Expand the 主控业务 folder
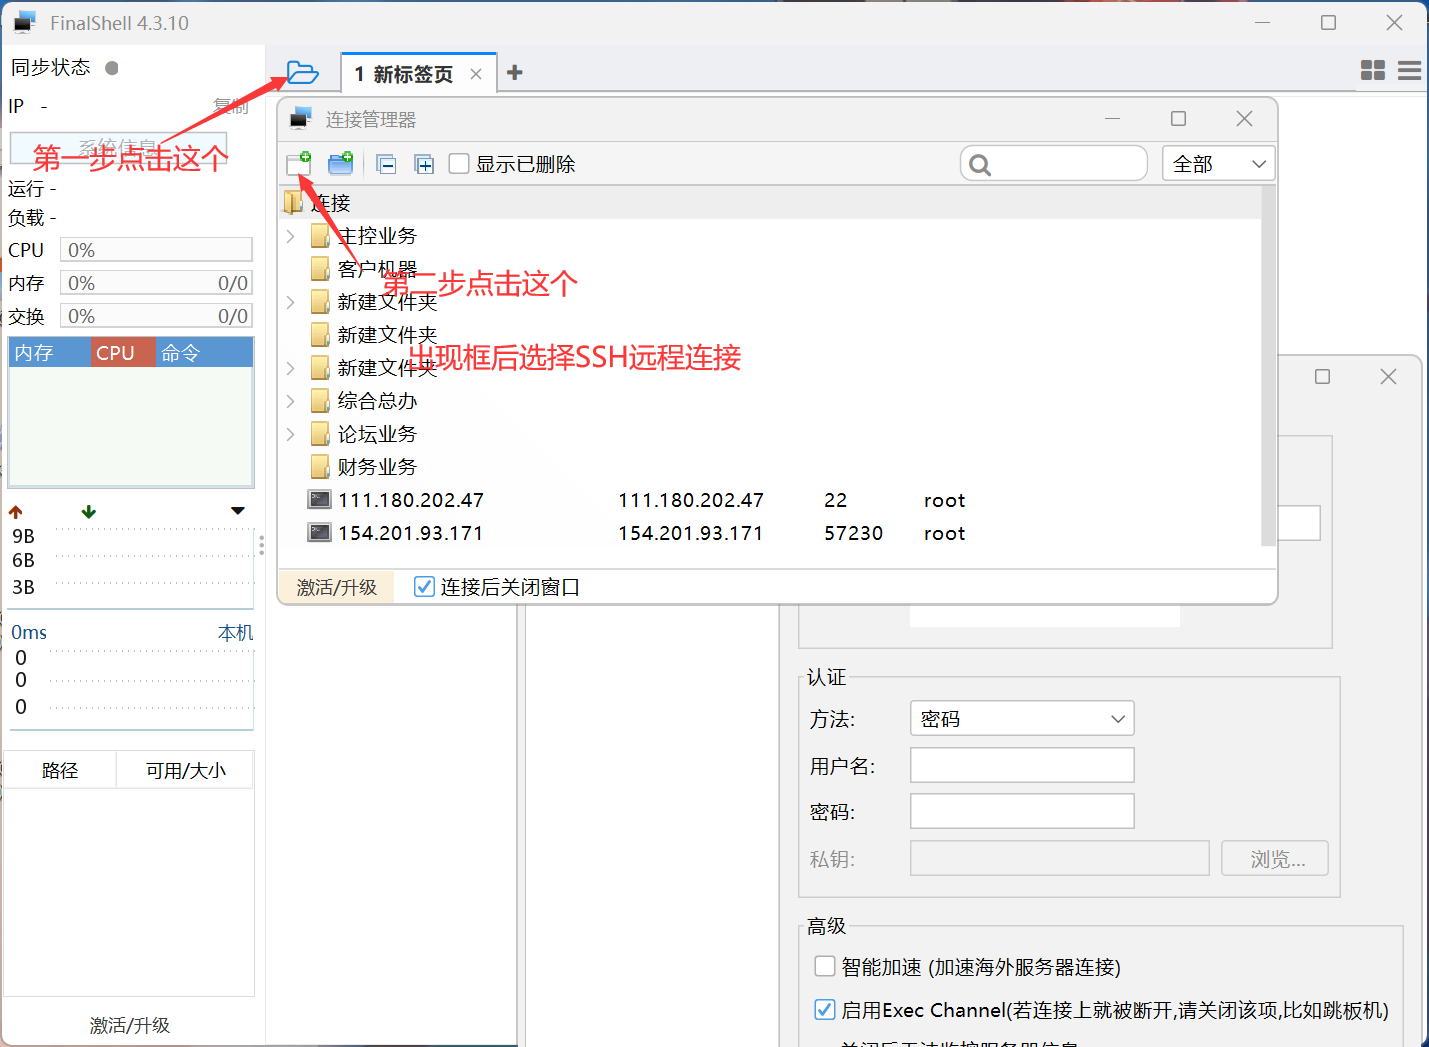 pos(290,236)
